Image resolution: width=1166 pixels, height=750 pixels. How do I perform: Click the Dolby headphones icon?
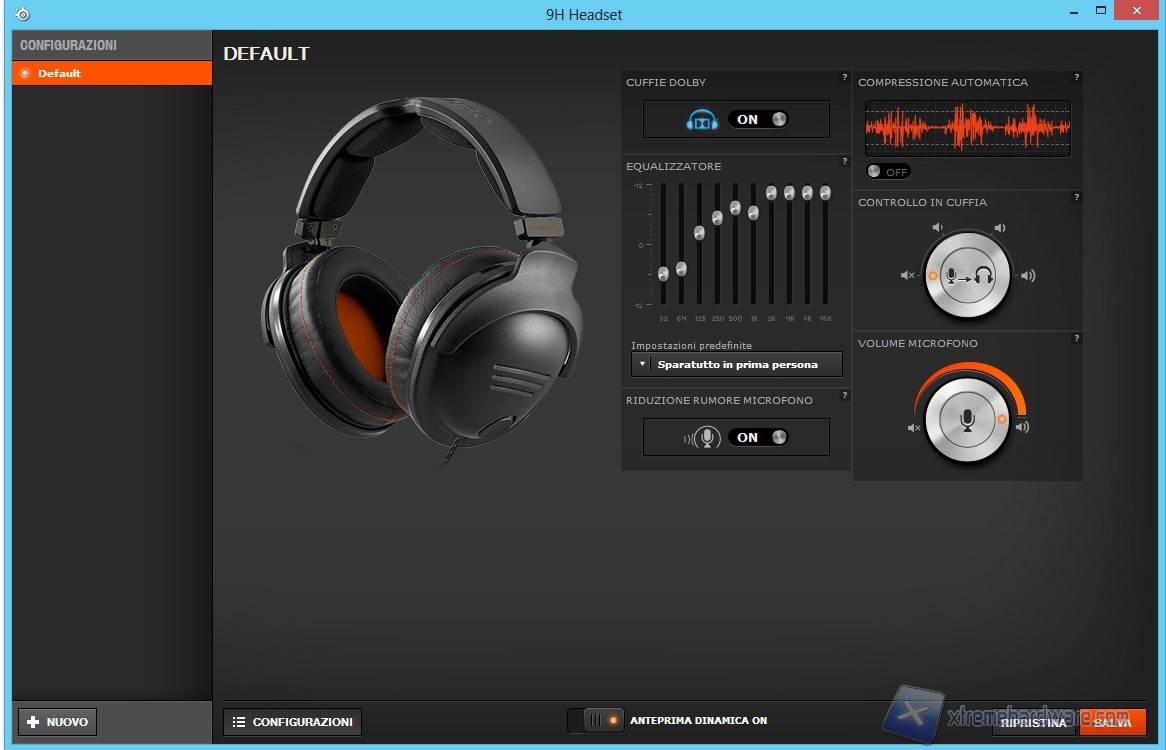click(702, 120)
